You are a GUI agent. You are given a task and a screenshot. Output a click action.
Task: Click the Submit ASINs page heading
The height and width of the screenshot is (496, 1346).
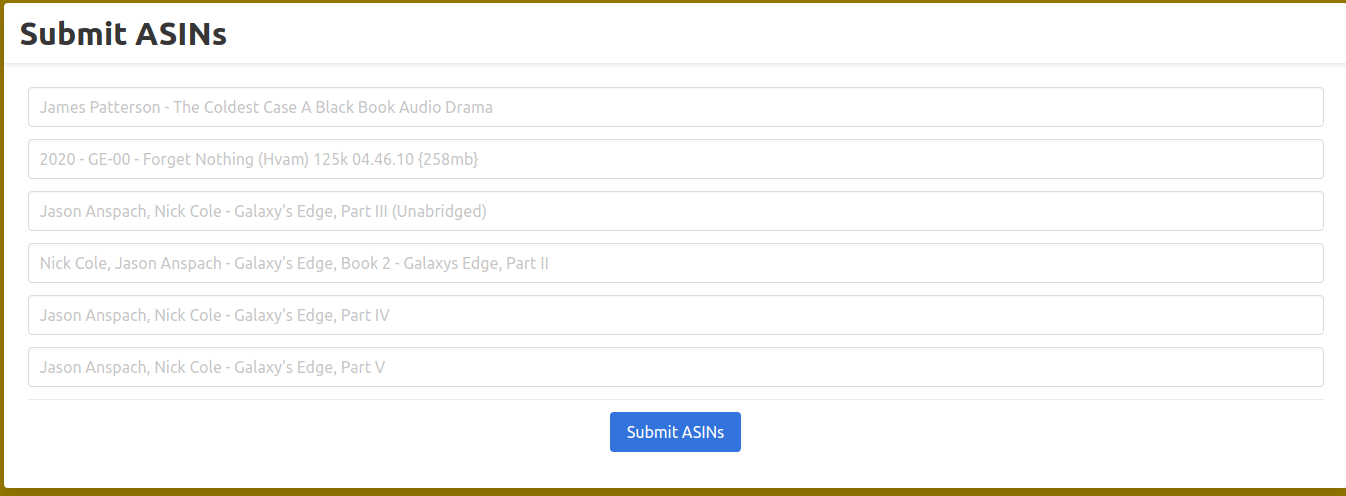point(123,34)
